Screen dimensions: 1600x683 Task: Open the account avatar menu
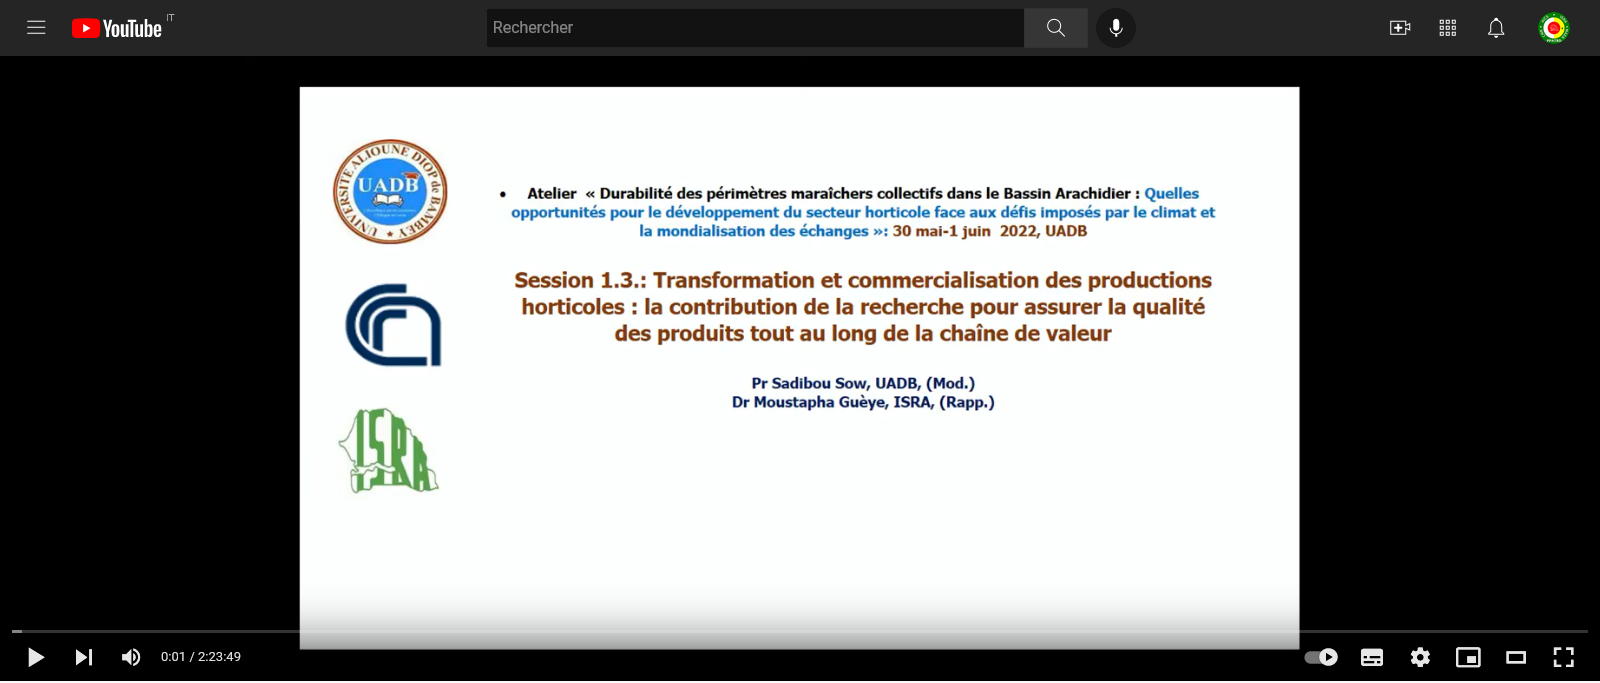[x=1554, y=28]
